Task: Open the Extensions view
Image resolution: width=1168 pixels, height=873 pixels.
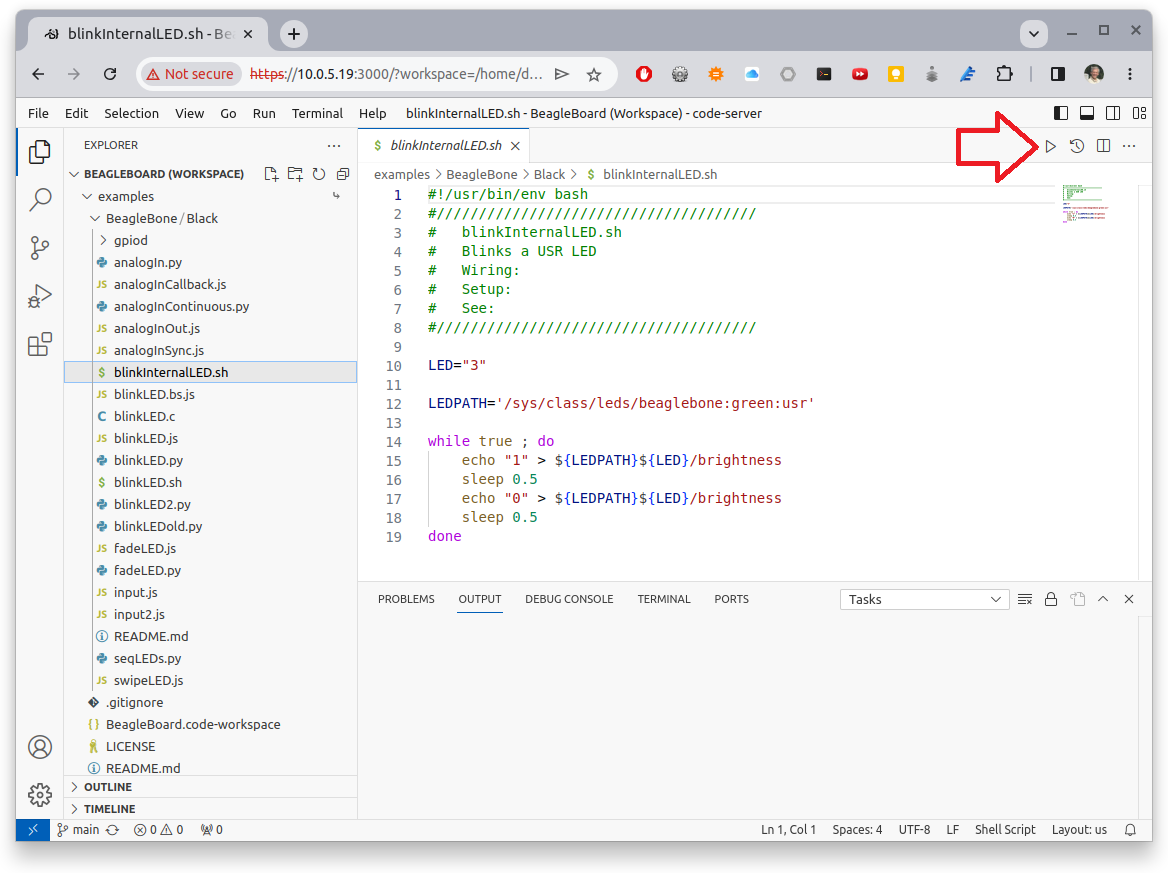Action: point(40,345)
